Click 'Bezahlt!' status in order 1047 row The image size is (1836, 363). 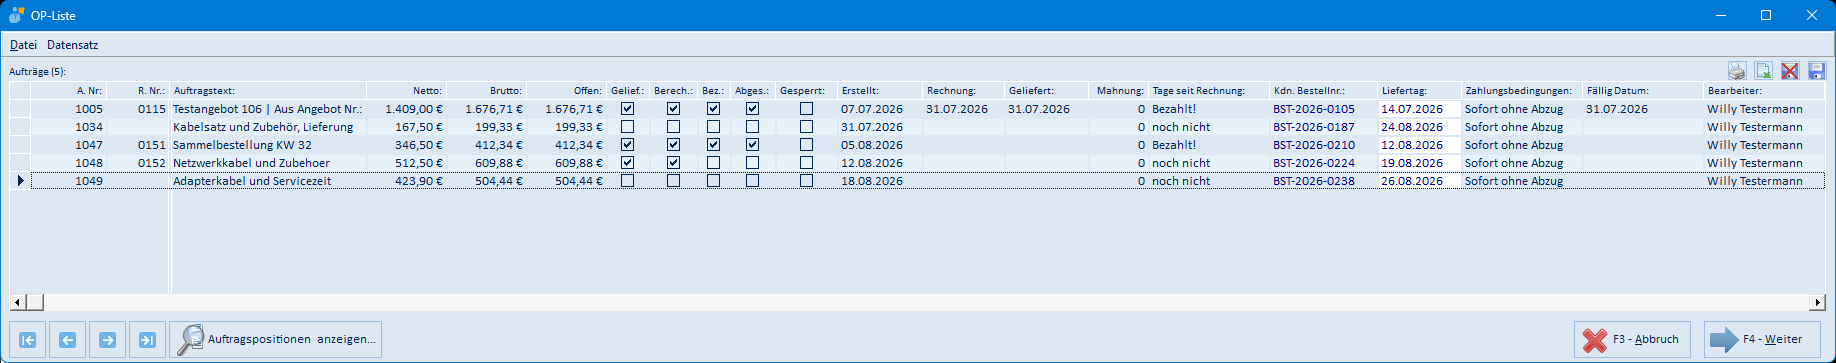1174,145
